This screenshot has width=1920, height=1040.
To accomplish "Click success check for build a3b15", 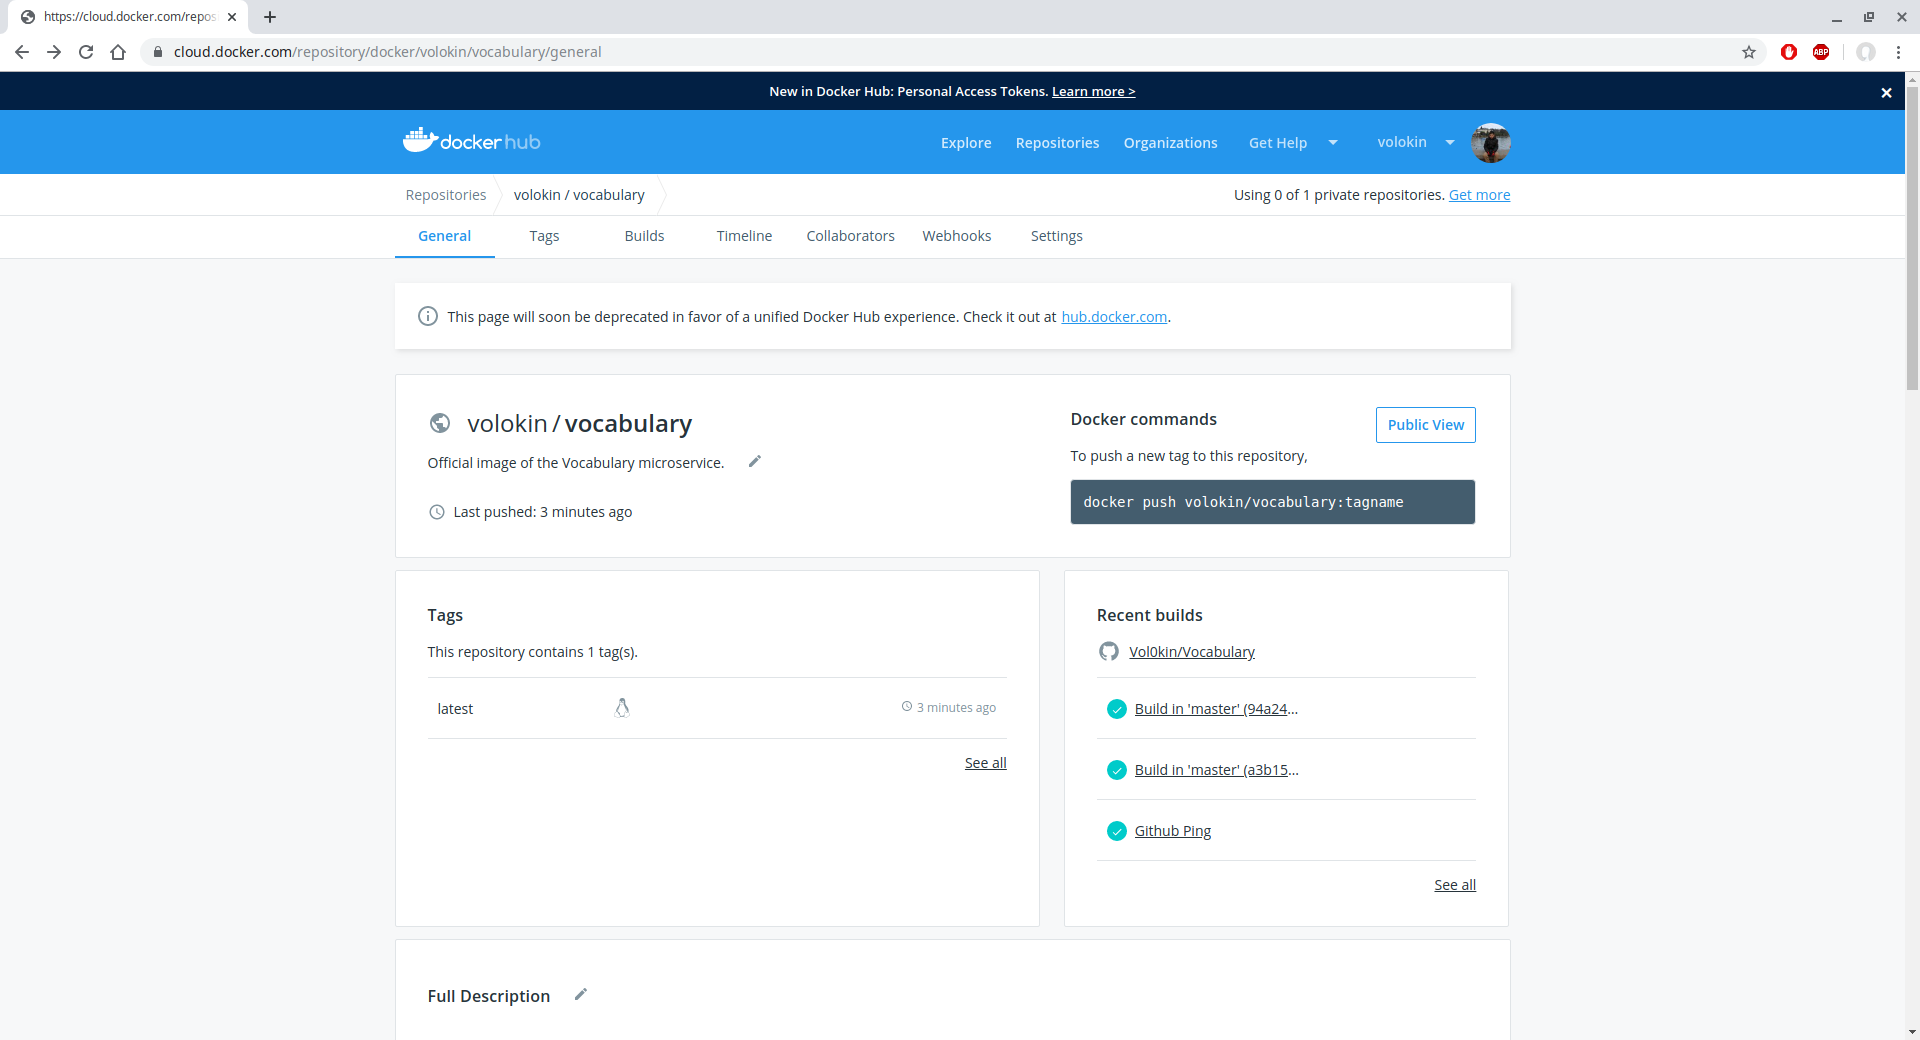I will pyautogui.click(x=1117, y=770).
